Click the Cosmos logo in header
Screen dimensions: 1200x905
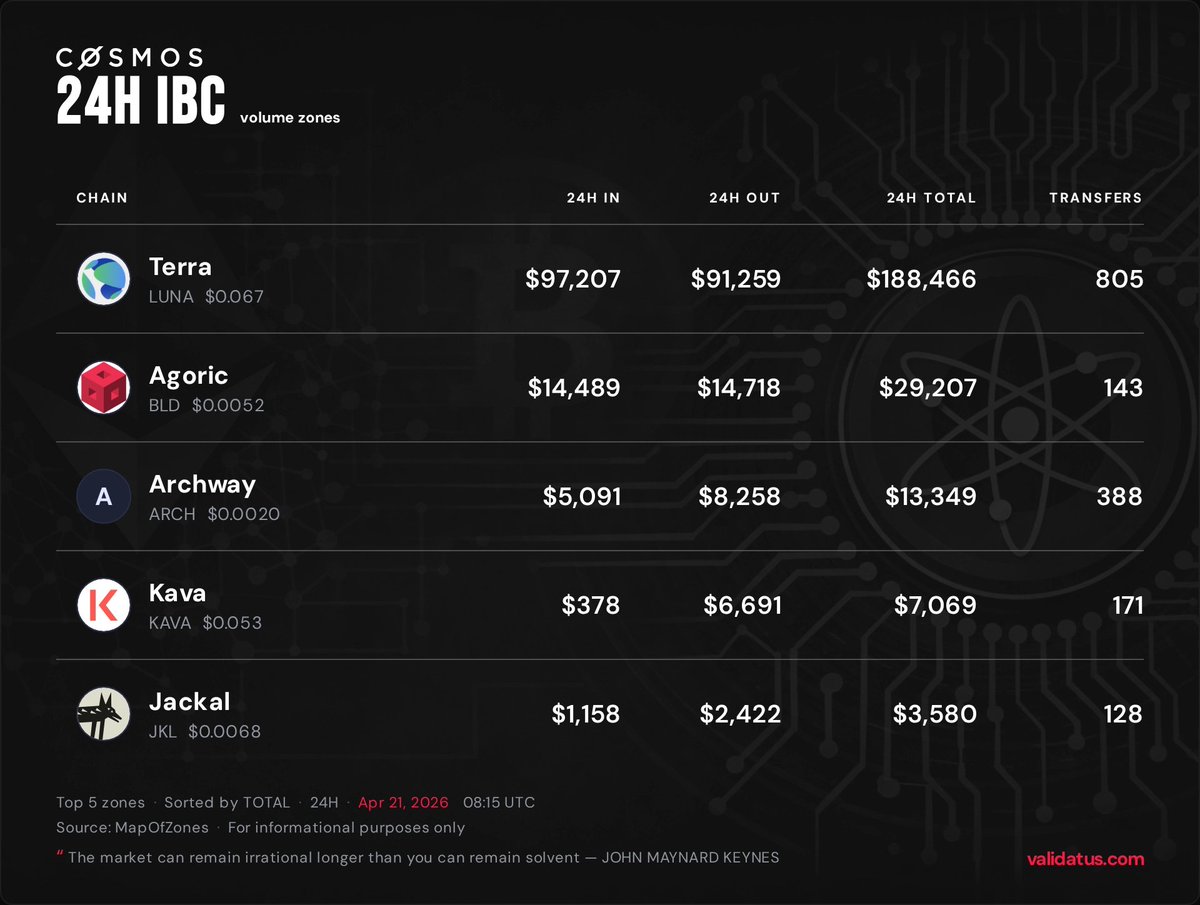coord(129,58)
